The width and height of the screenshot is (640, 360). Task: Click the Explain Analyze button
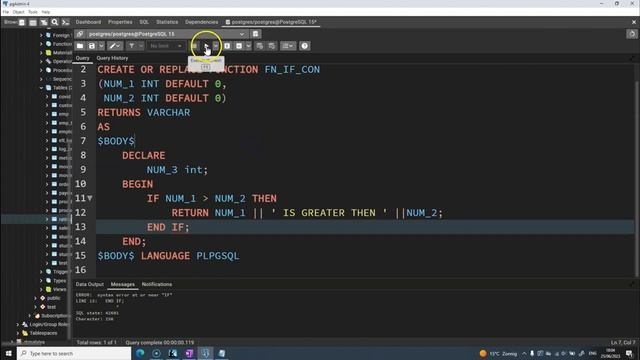click(x=239, y=46)
